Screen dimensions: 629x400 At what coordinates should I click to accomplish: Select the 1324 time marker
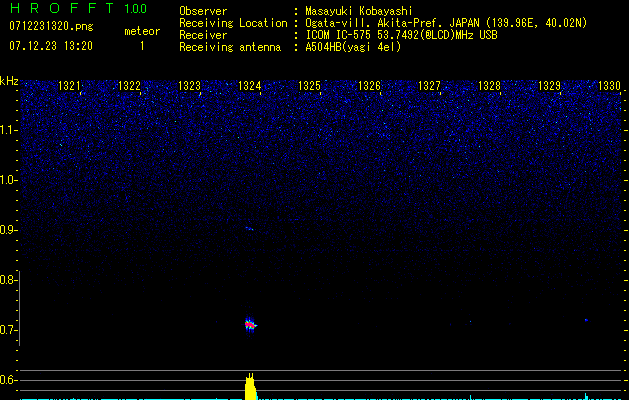coord(250,87)
